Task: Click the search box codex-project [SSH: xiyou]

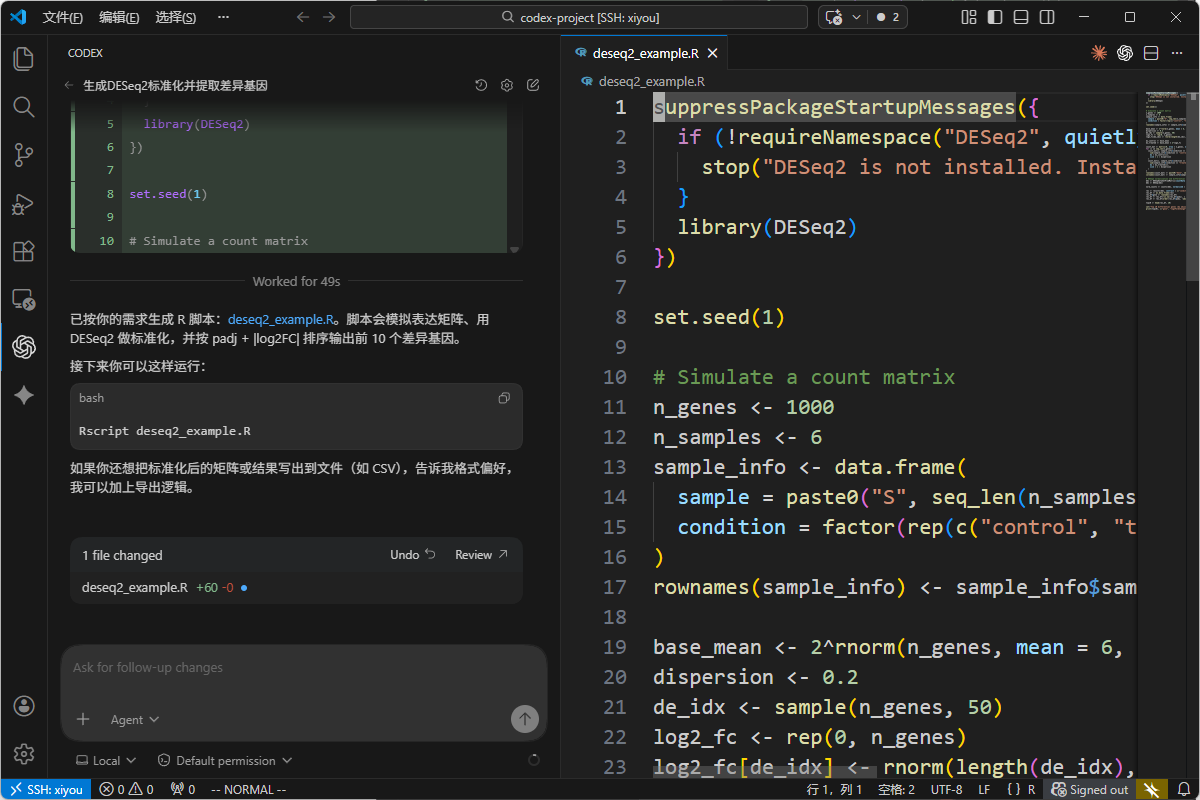Action: [x=579, y=17]
